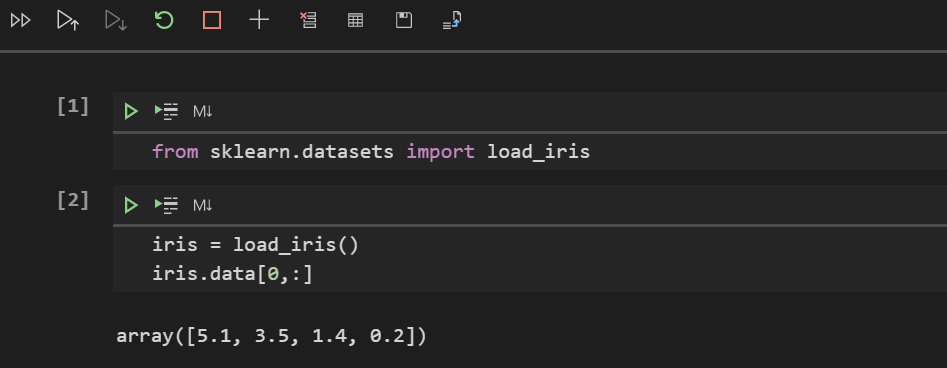Run all cells with the double-arrow icon
This screenshot has width=947, height=368.
coord(21,21)
